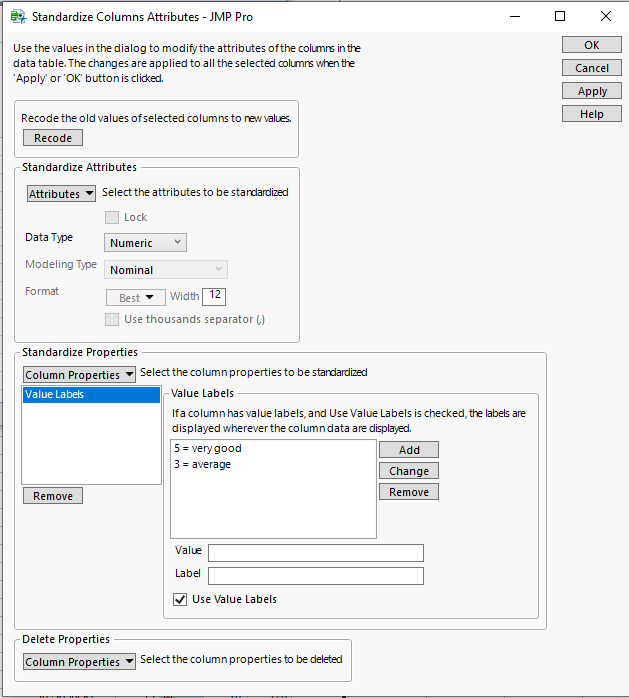This screenshot has width=629, height=698.
Task: Check Use thousands separator option
Action: point(112,319)
